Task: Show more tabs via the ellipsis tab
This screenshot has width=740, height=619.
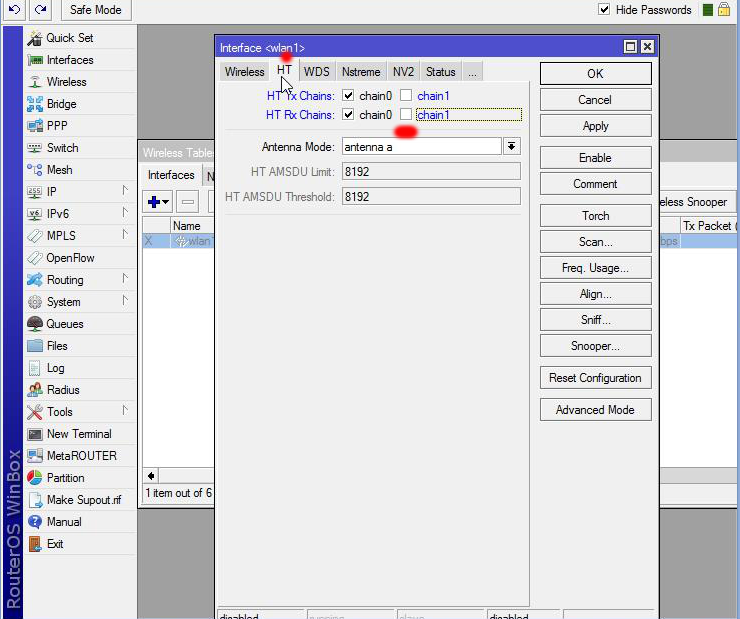Action: tap(472, 72)
